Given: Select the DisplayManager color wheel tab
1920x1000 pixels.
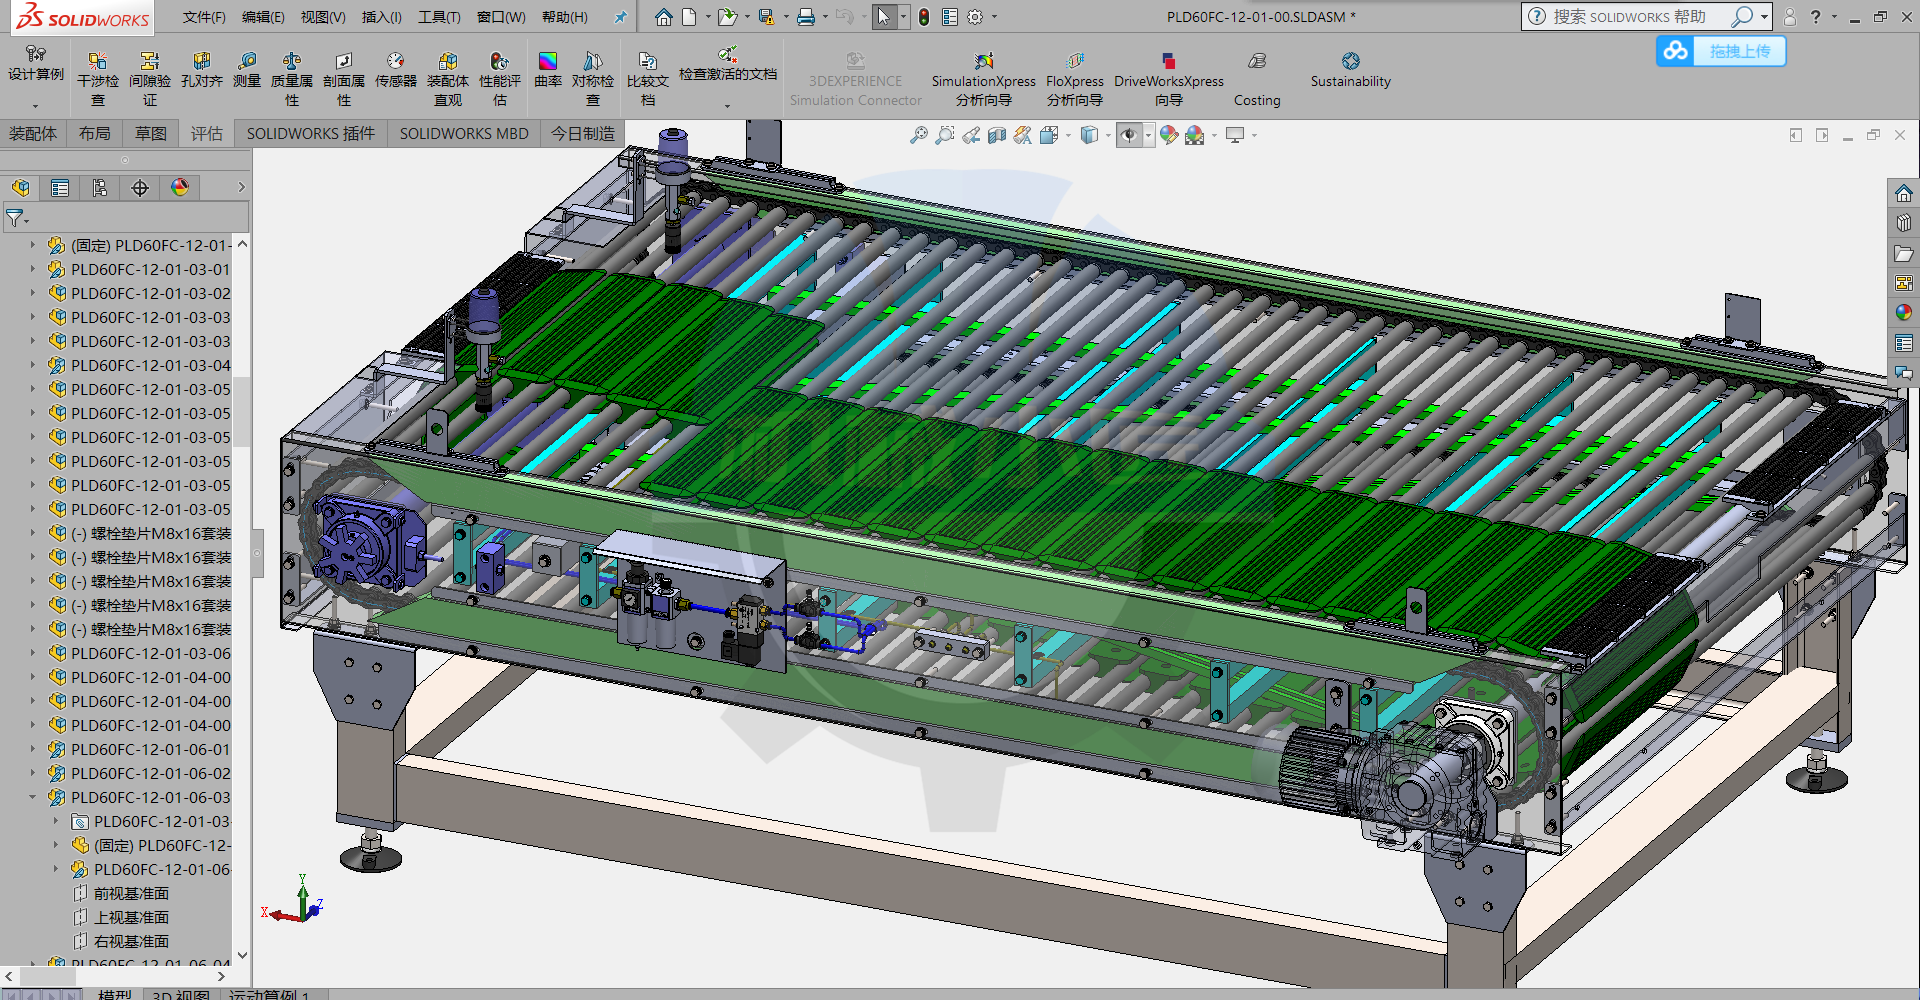Looking at the screenshot, I should coord(180,188).
